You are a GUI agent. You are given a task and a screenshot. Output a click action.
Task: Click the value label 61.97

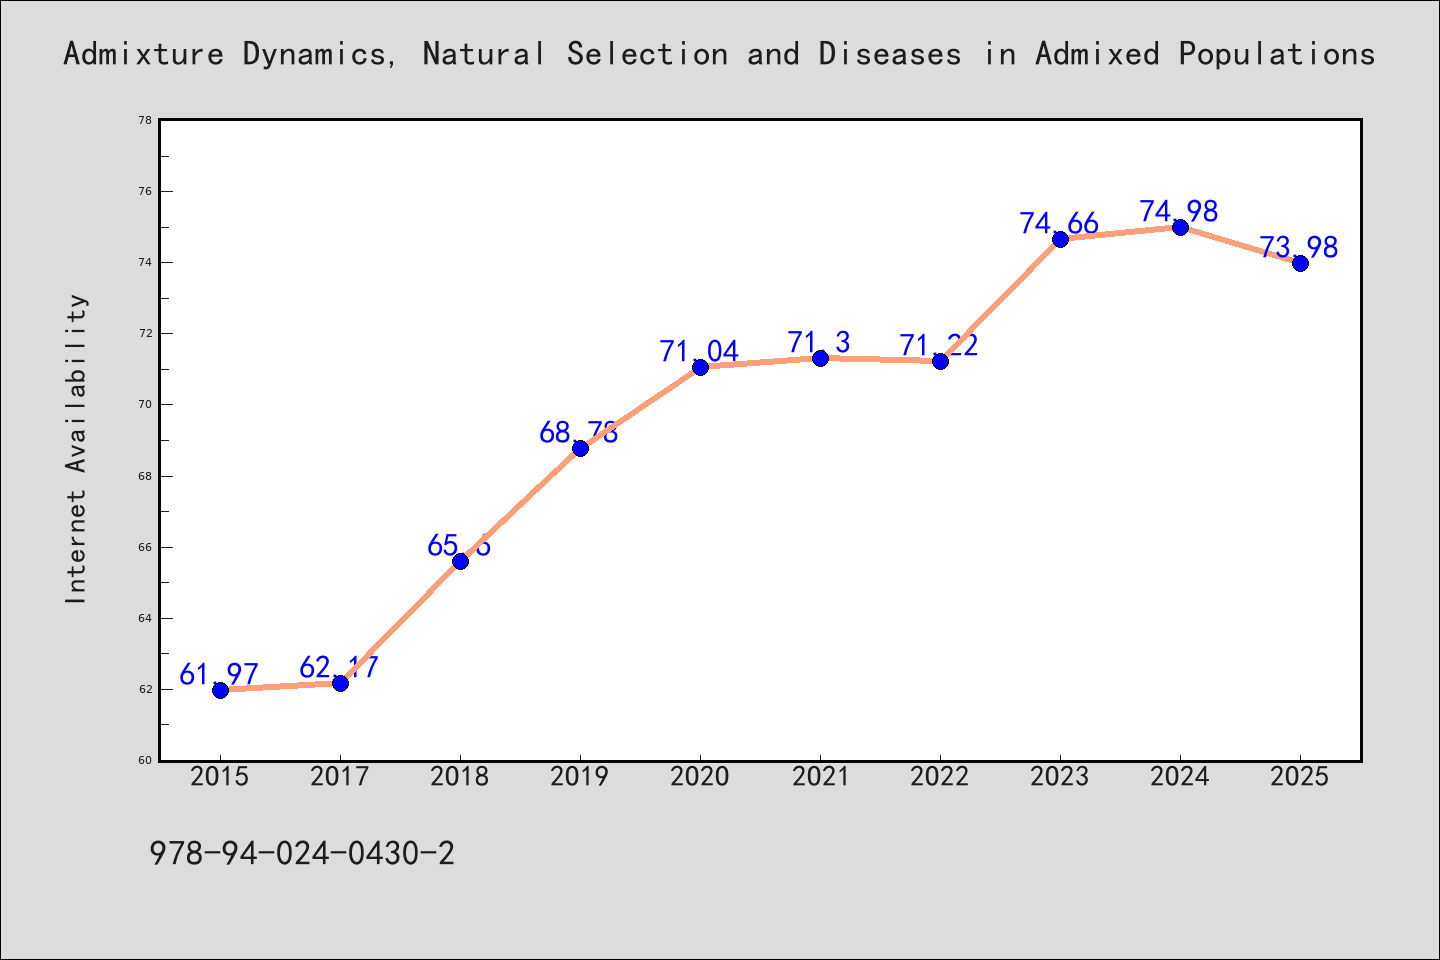(219, 675)
